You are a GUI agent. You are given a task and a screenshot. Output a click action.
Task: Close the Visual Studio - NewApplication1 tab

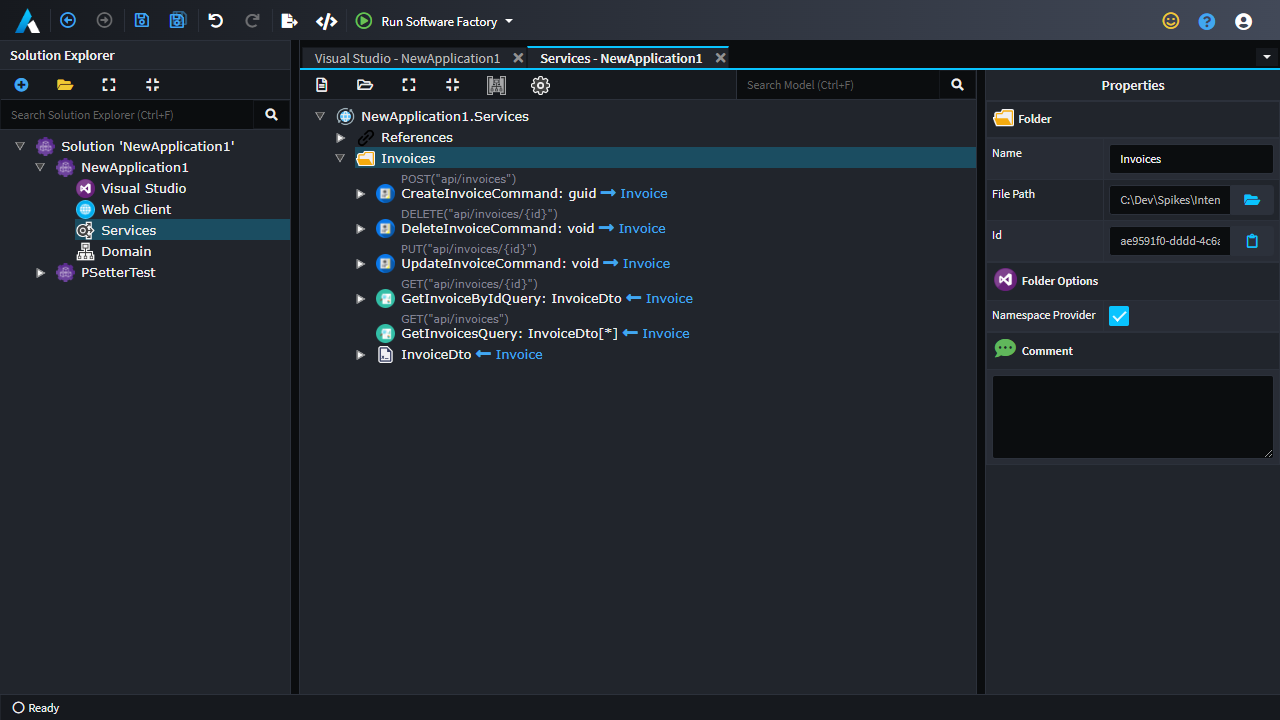click(x=518, y=58)
